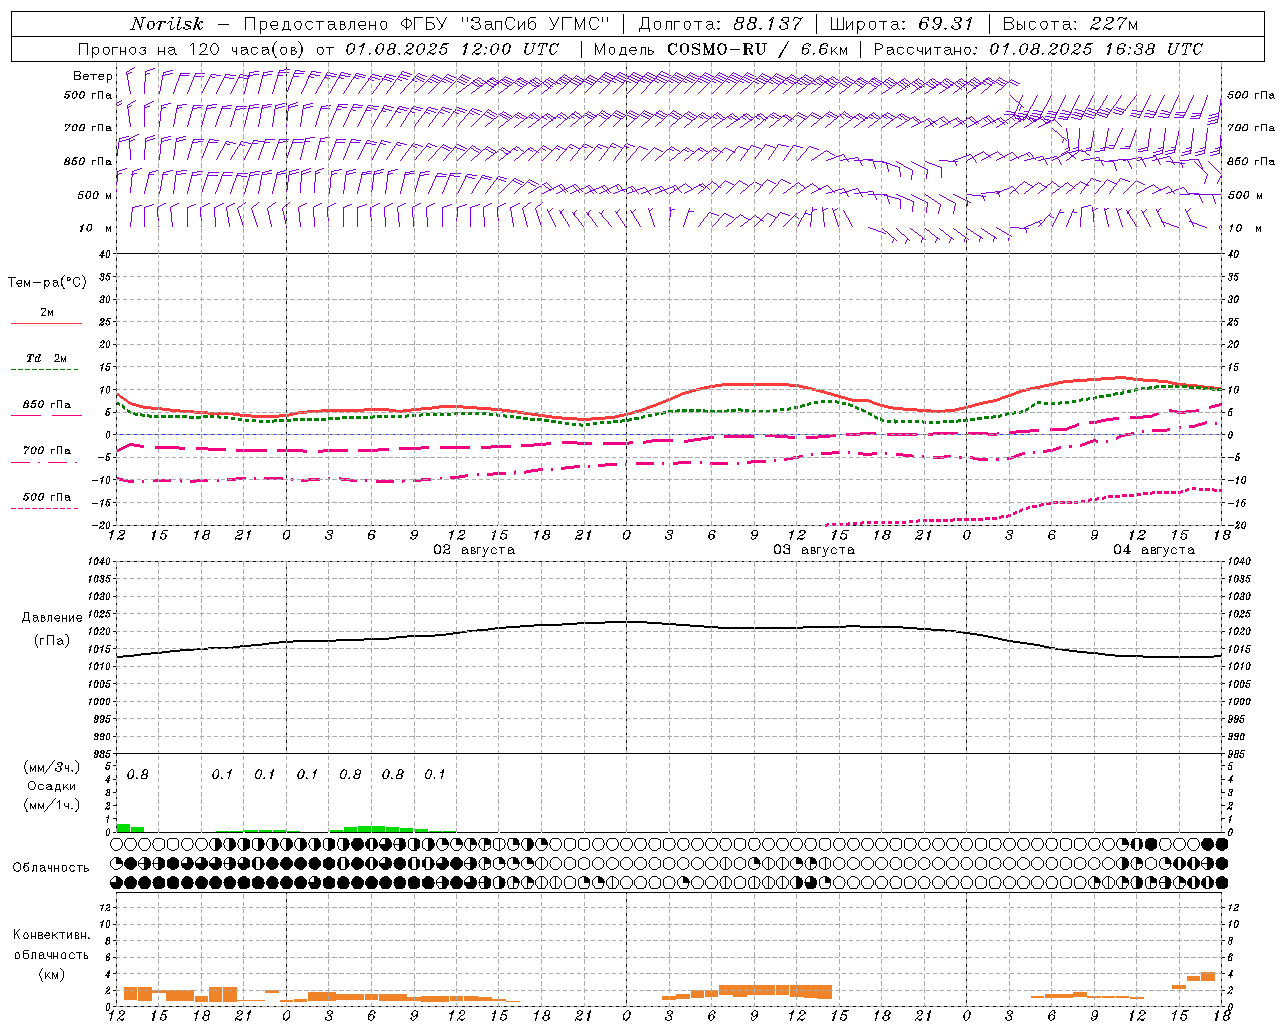Select the "Долгота: 88.137" header field

720,24
